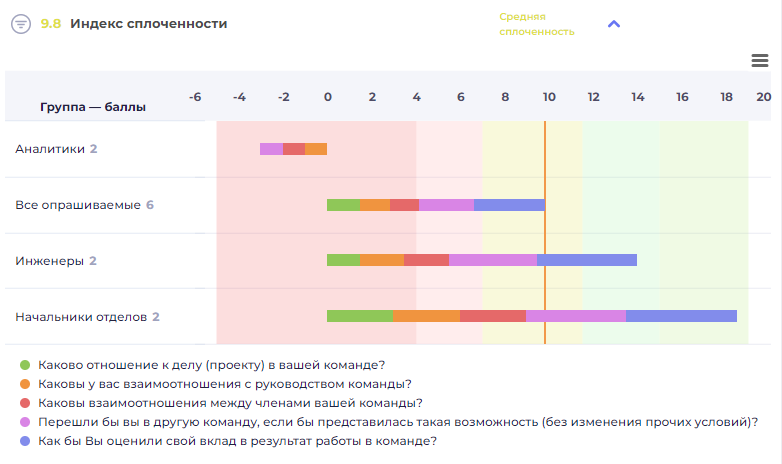Select the 'Аналитики' group row label

[x=50, y=149]
